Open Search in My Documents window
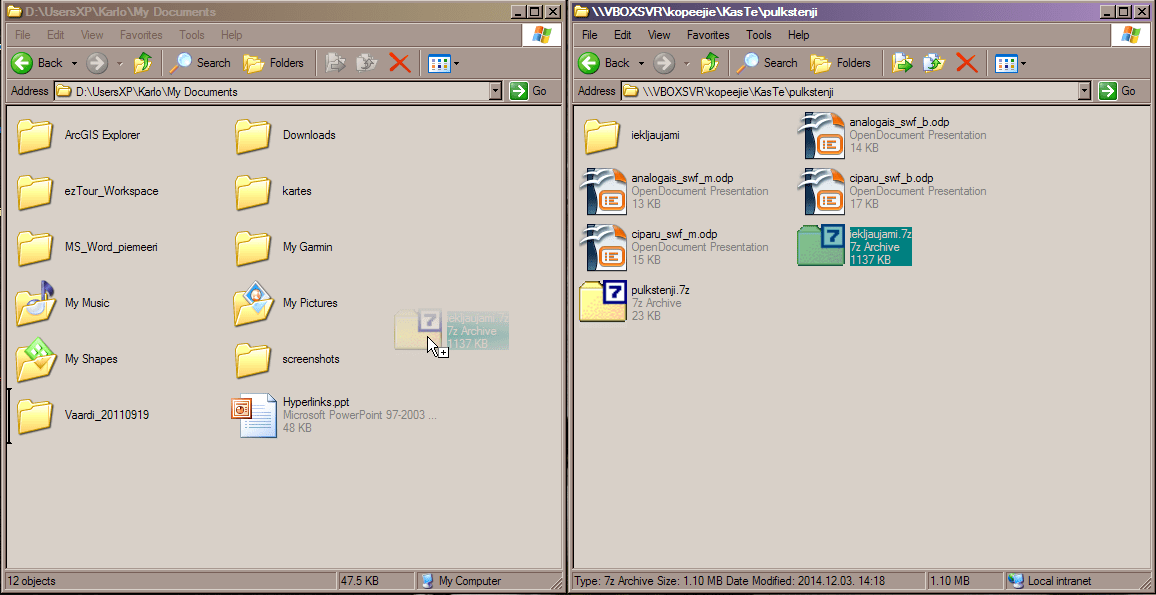 [x=201, y=63]
